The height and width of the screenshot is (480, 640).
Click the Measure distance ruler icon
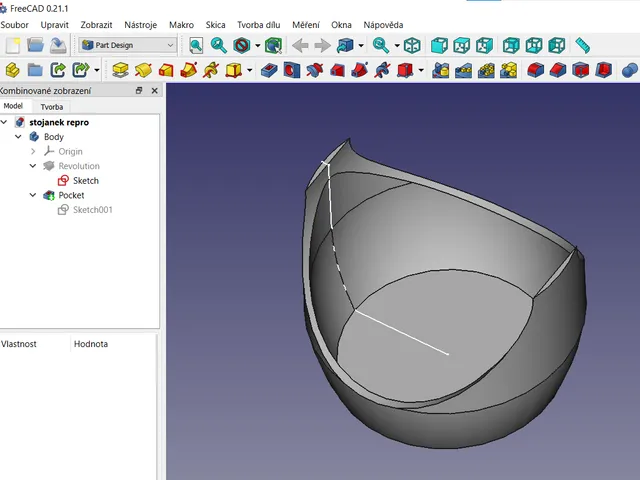pos(582,45)
